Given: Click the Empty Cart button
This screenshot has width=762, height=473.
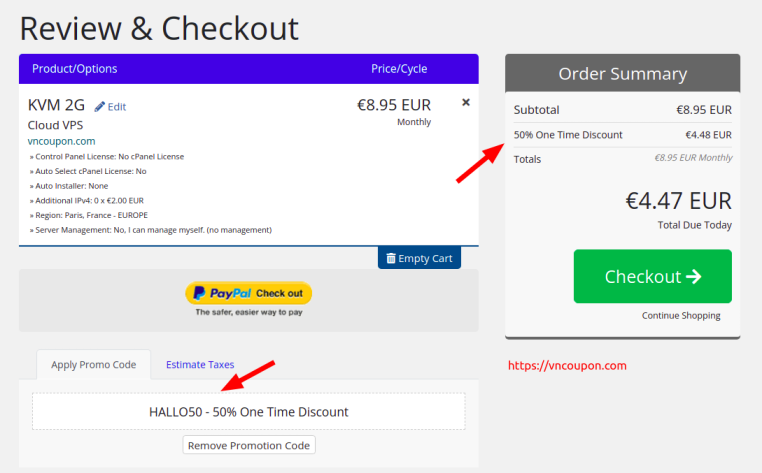Looking at the screenshot, I should pos(419,258).
